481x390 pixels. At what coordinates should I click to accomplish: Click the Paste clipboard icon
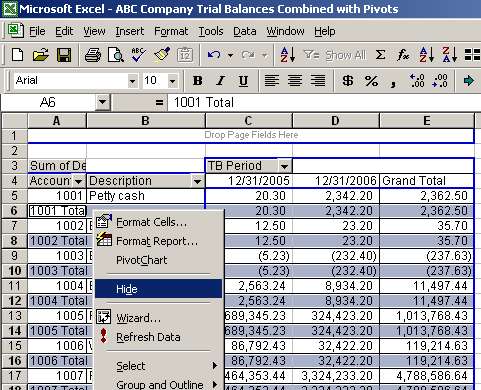pos(185,55)
